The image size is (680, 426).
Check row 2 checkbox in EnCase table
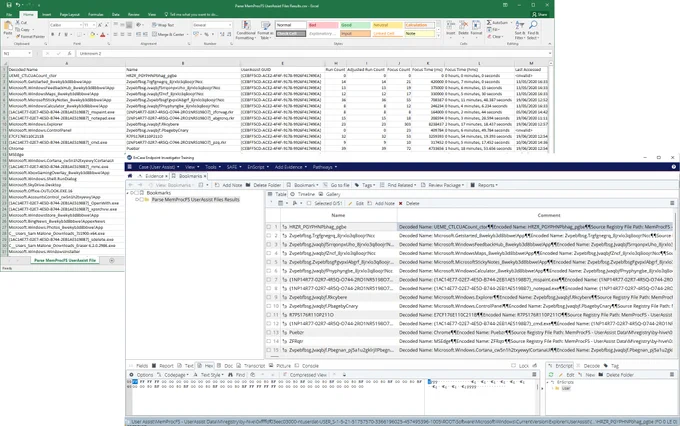(269, 236)
